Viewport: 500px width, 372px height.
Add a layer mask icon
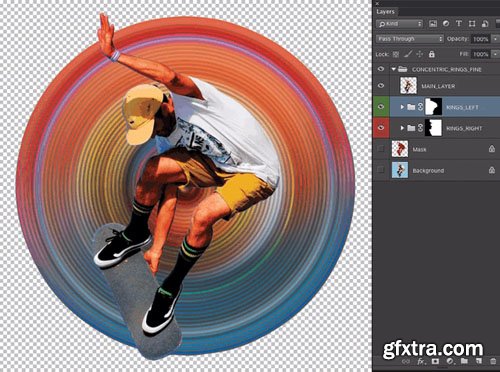click(x=435, y=361)
